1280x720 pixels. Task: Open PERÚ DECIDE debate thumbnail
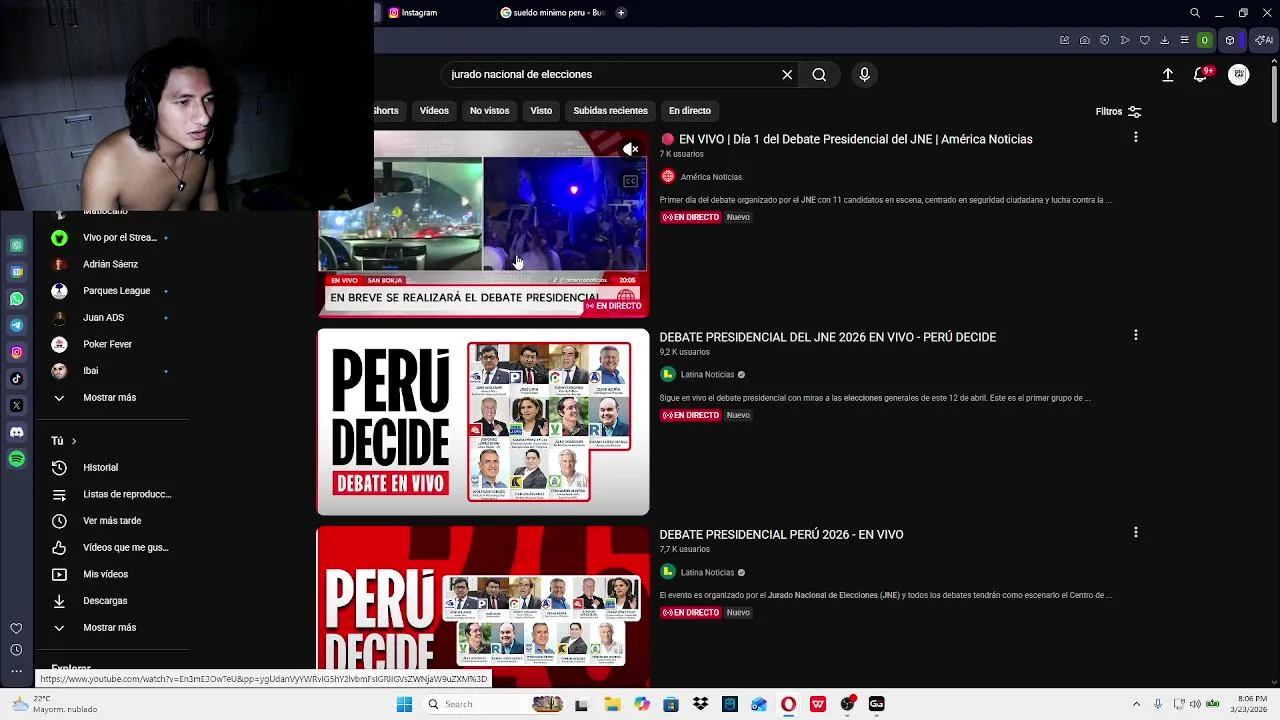483,422
